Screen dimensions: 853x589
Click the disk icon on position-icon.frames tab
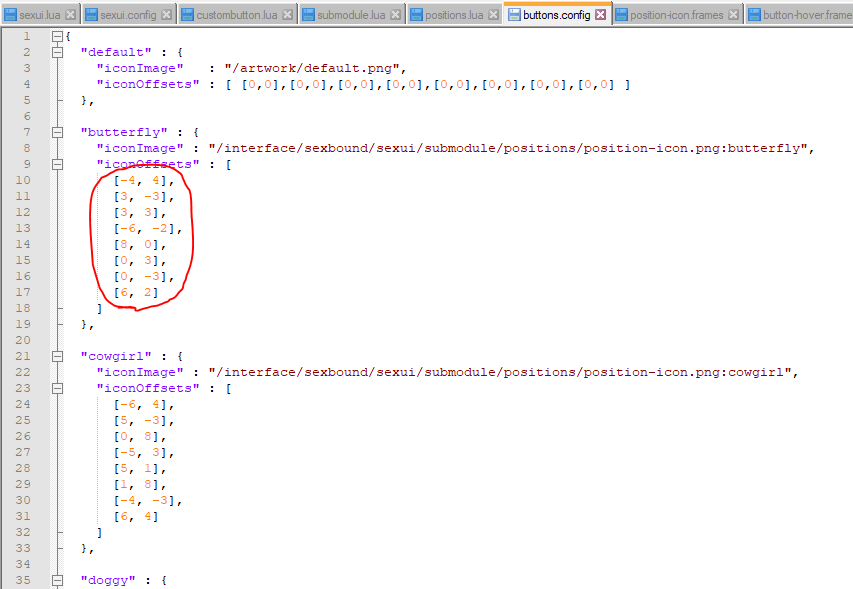[622, 15]
